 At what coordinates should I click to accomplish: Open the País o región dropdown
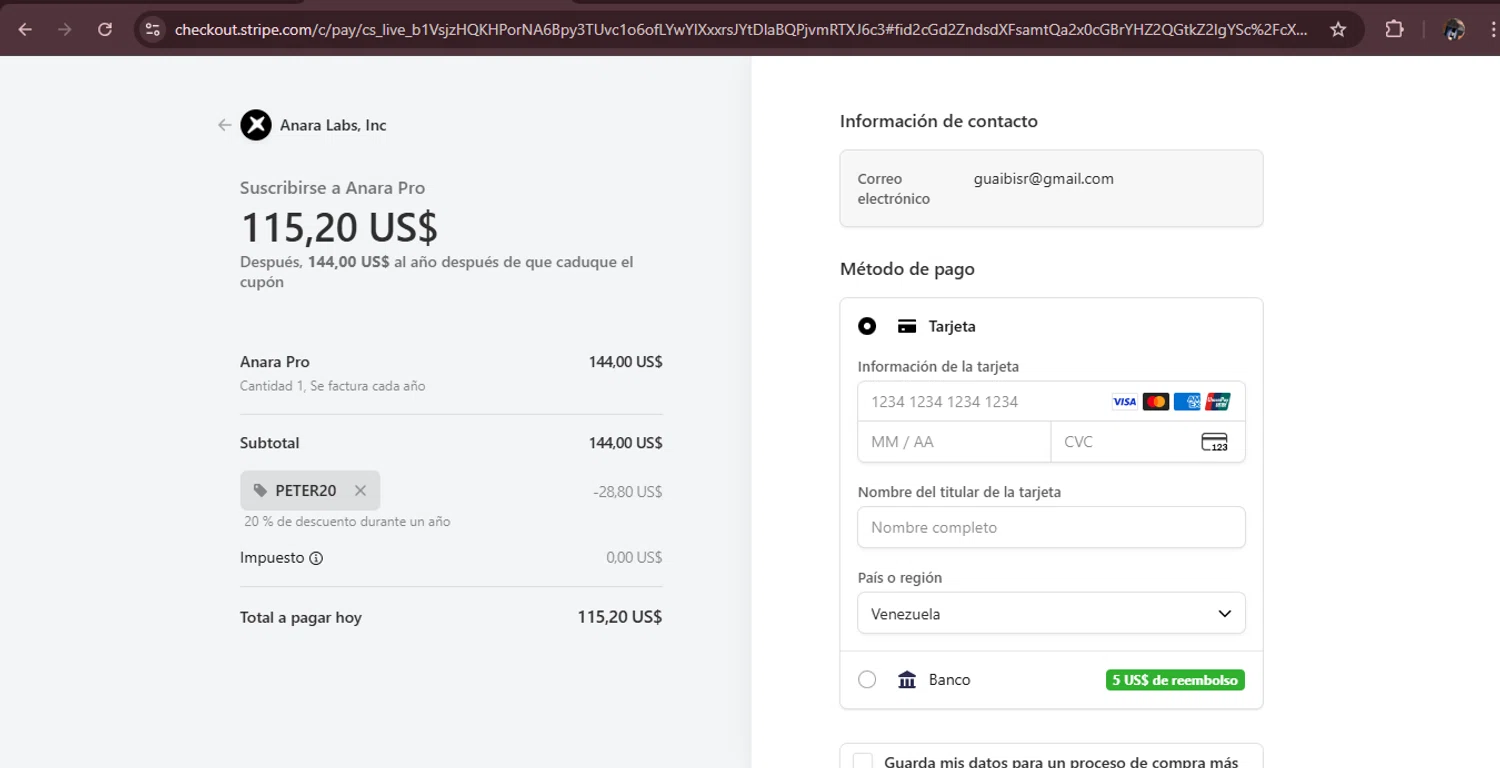tap(1051, 613)
